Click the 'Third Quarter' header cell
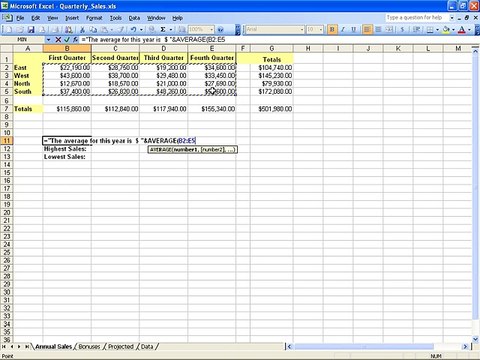The width and height of the screenshot is (480, 360). click(x=163, y=58)
